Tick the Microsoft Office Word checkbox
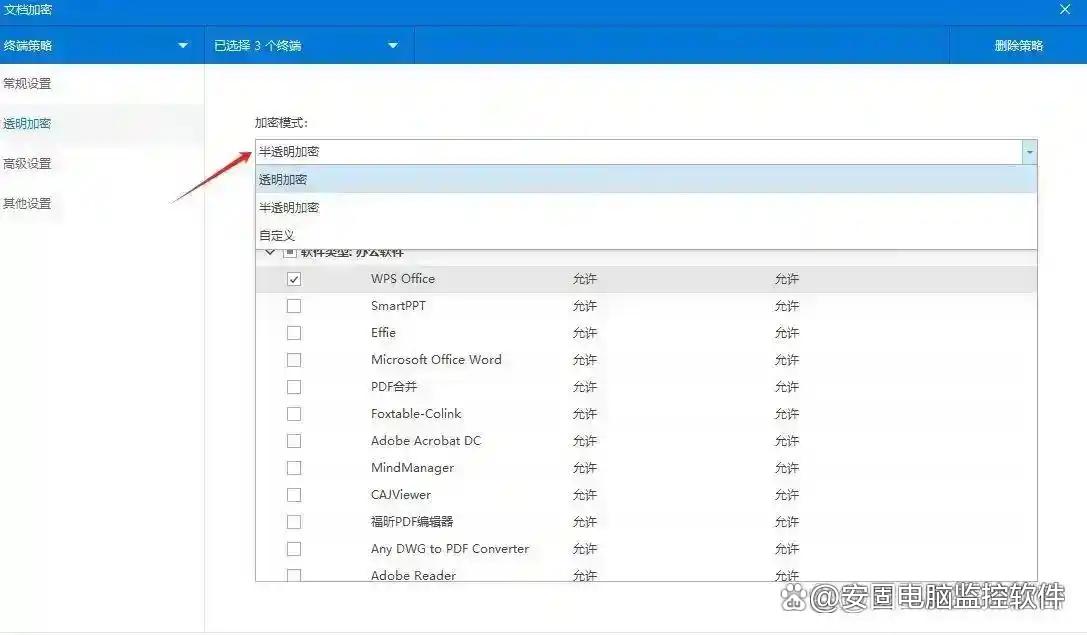1087x635 pixels. pyautogui.click(x=294, y=360)
